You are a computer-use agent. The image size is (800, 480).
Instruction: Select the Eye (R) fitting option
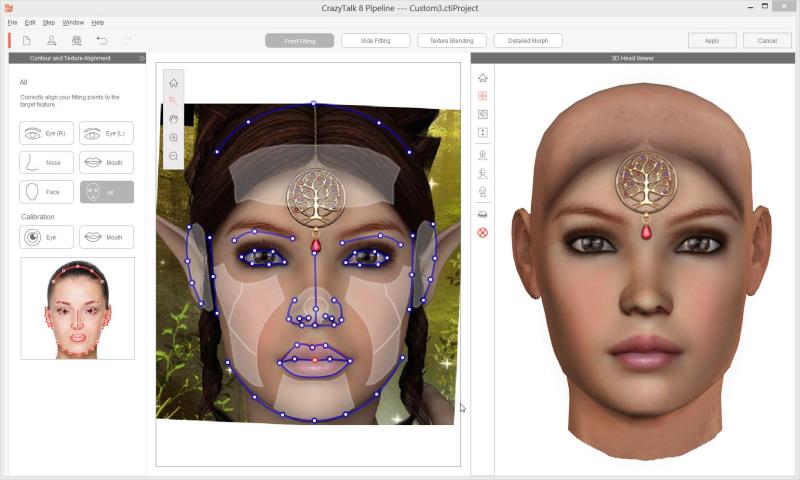pos(46,133)
